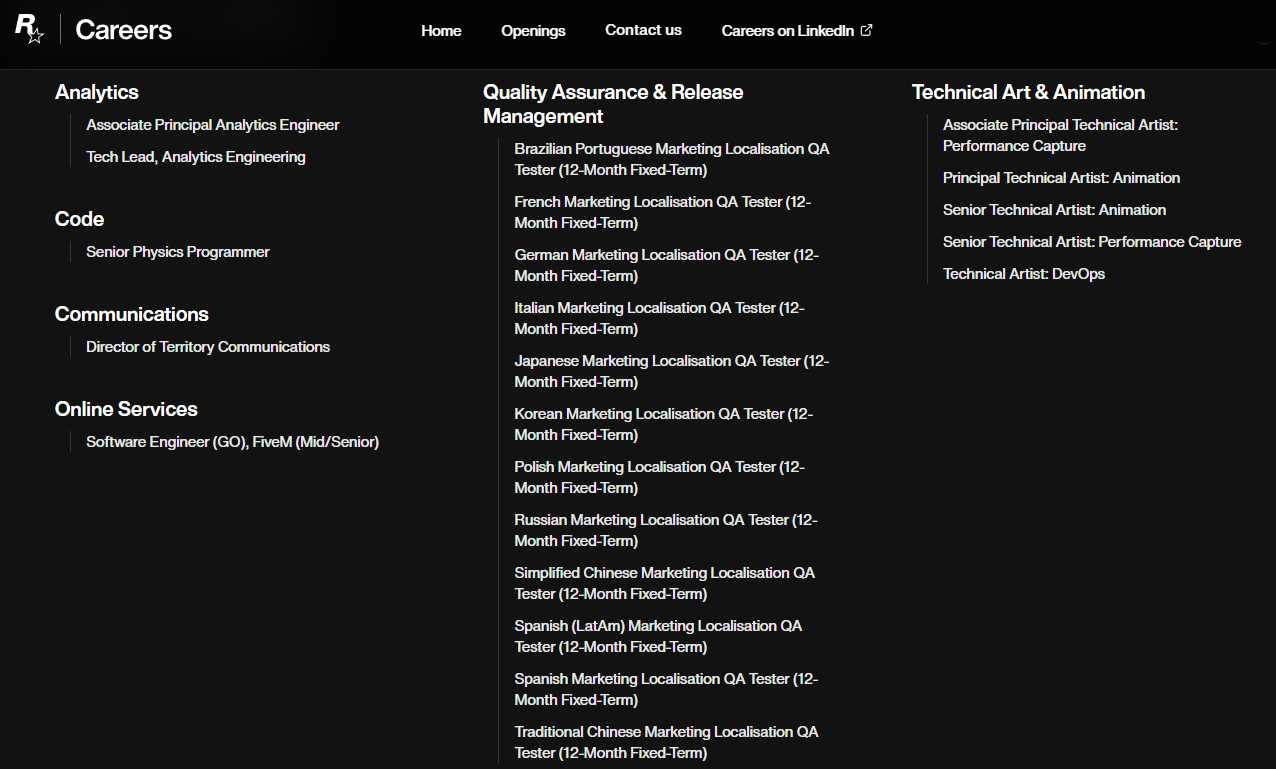Open Spanish Marketing Localisation QA Tester job
This screenshot has width=1276, height=769.
[x=666, y=689]
